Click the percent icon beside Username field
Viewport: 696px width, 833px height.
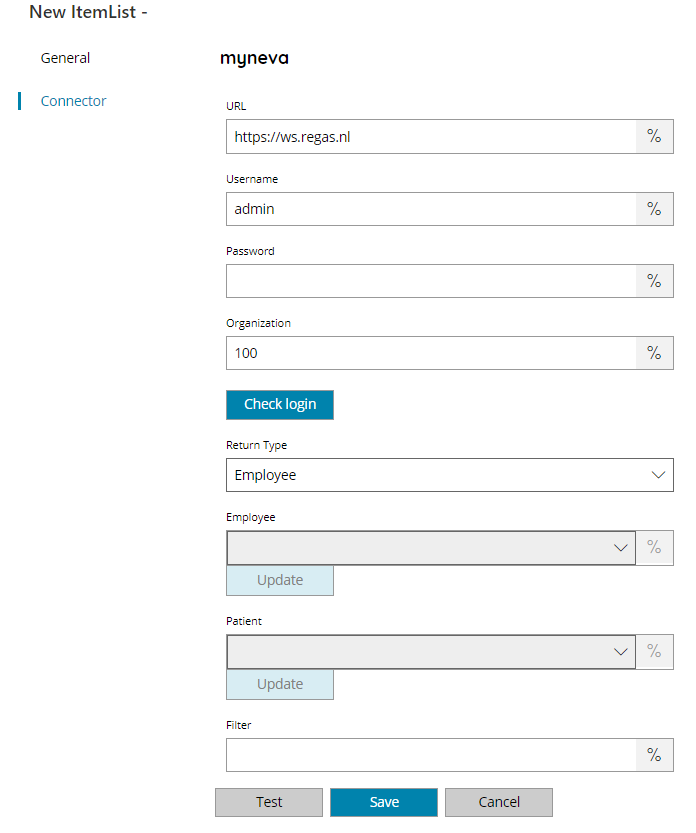click(654, 209)
